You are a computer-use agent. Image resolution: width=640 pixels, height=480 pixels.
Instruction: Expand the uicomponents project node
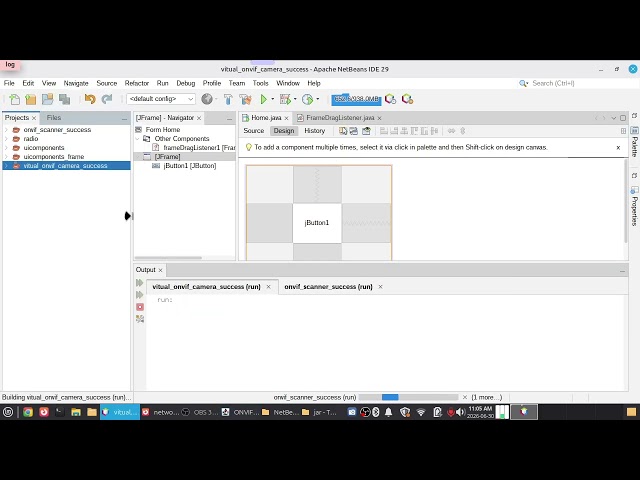(x=6, y=148)
